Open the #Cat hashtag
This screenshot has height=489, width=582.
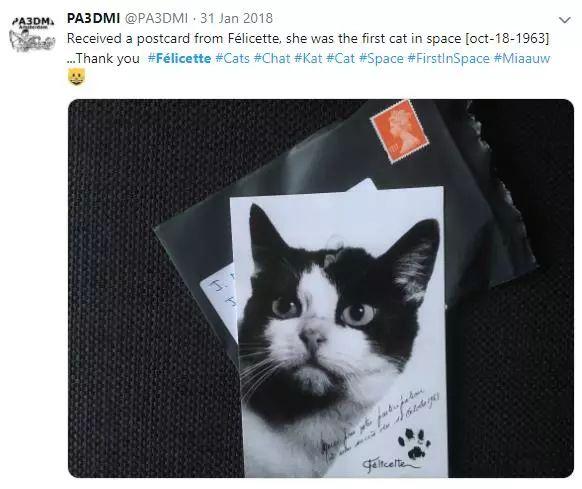click(x=340, y=58)
